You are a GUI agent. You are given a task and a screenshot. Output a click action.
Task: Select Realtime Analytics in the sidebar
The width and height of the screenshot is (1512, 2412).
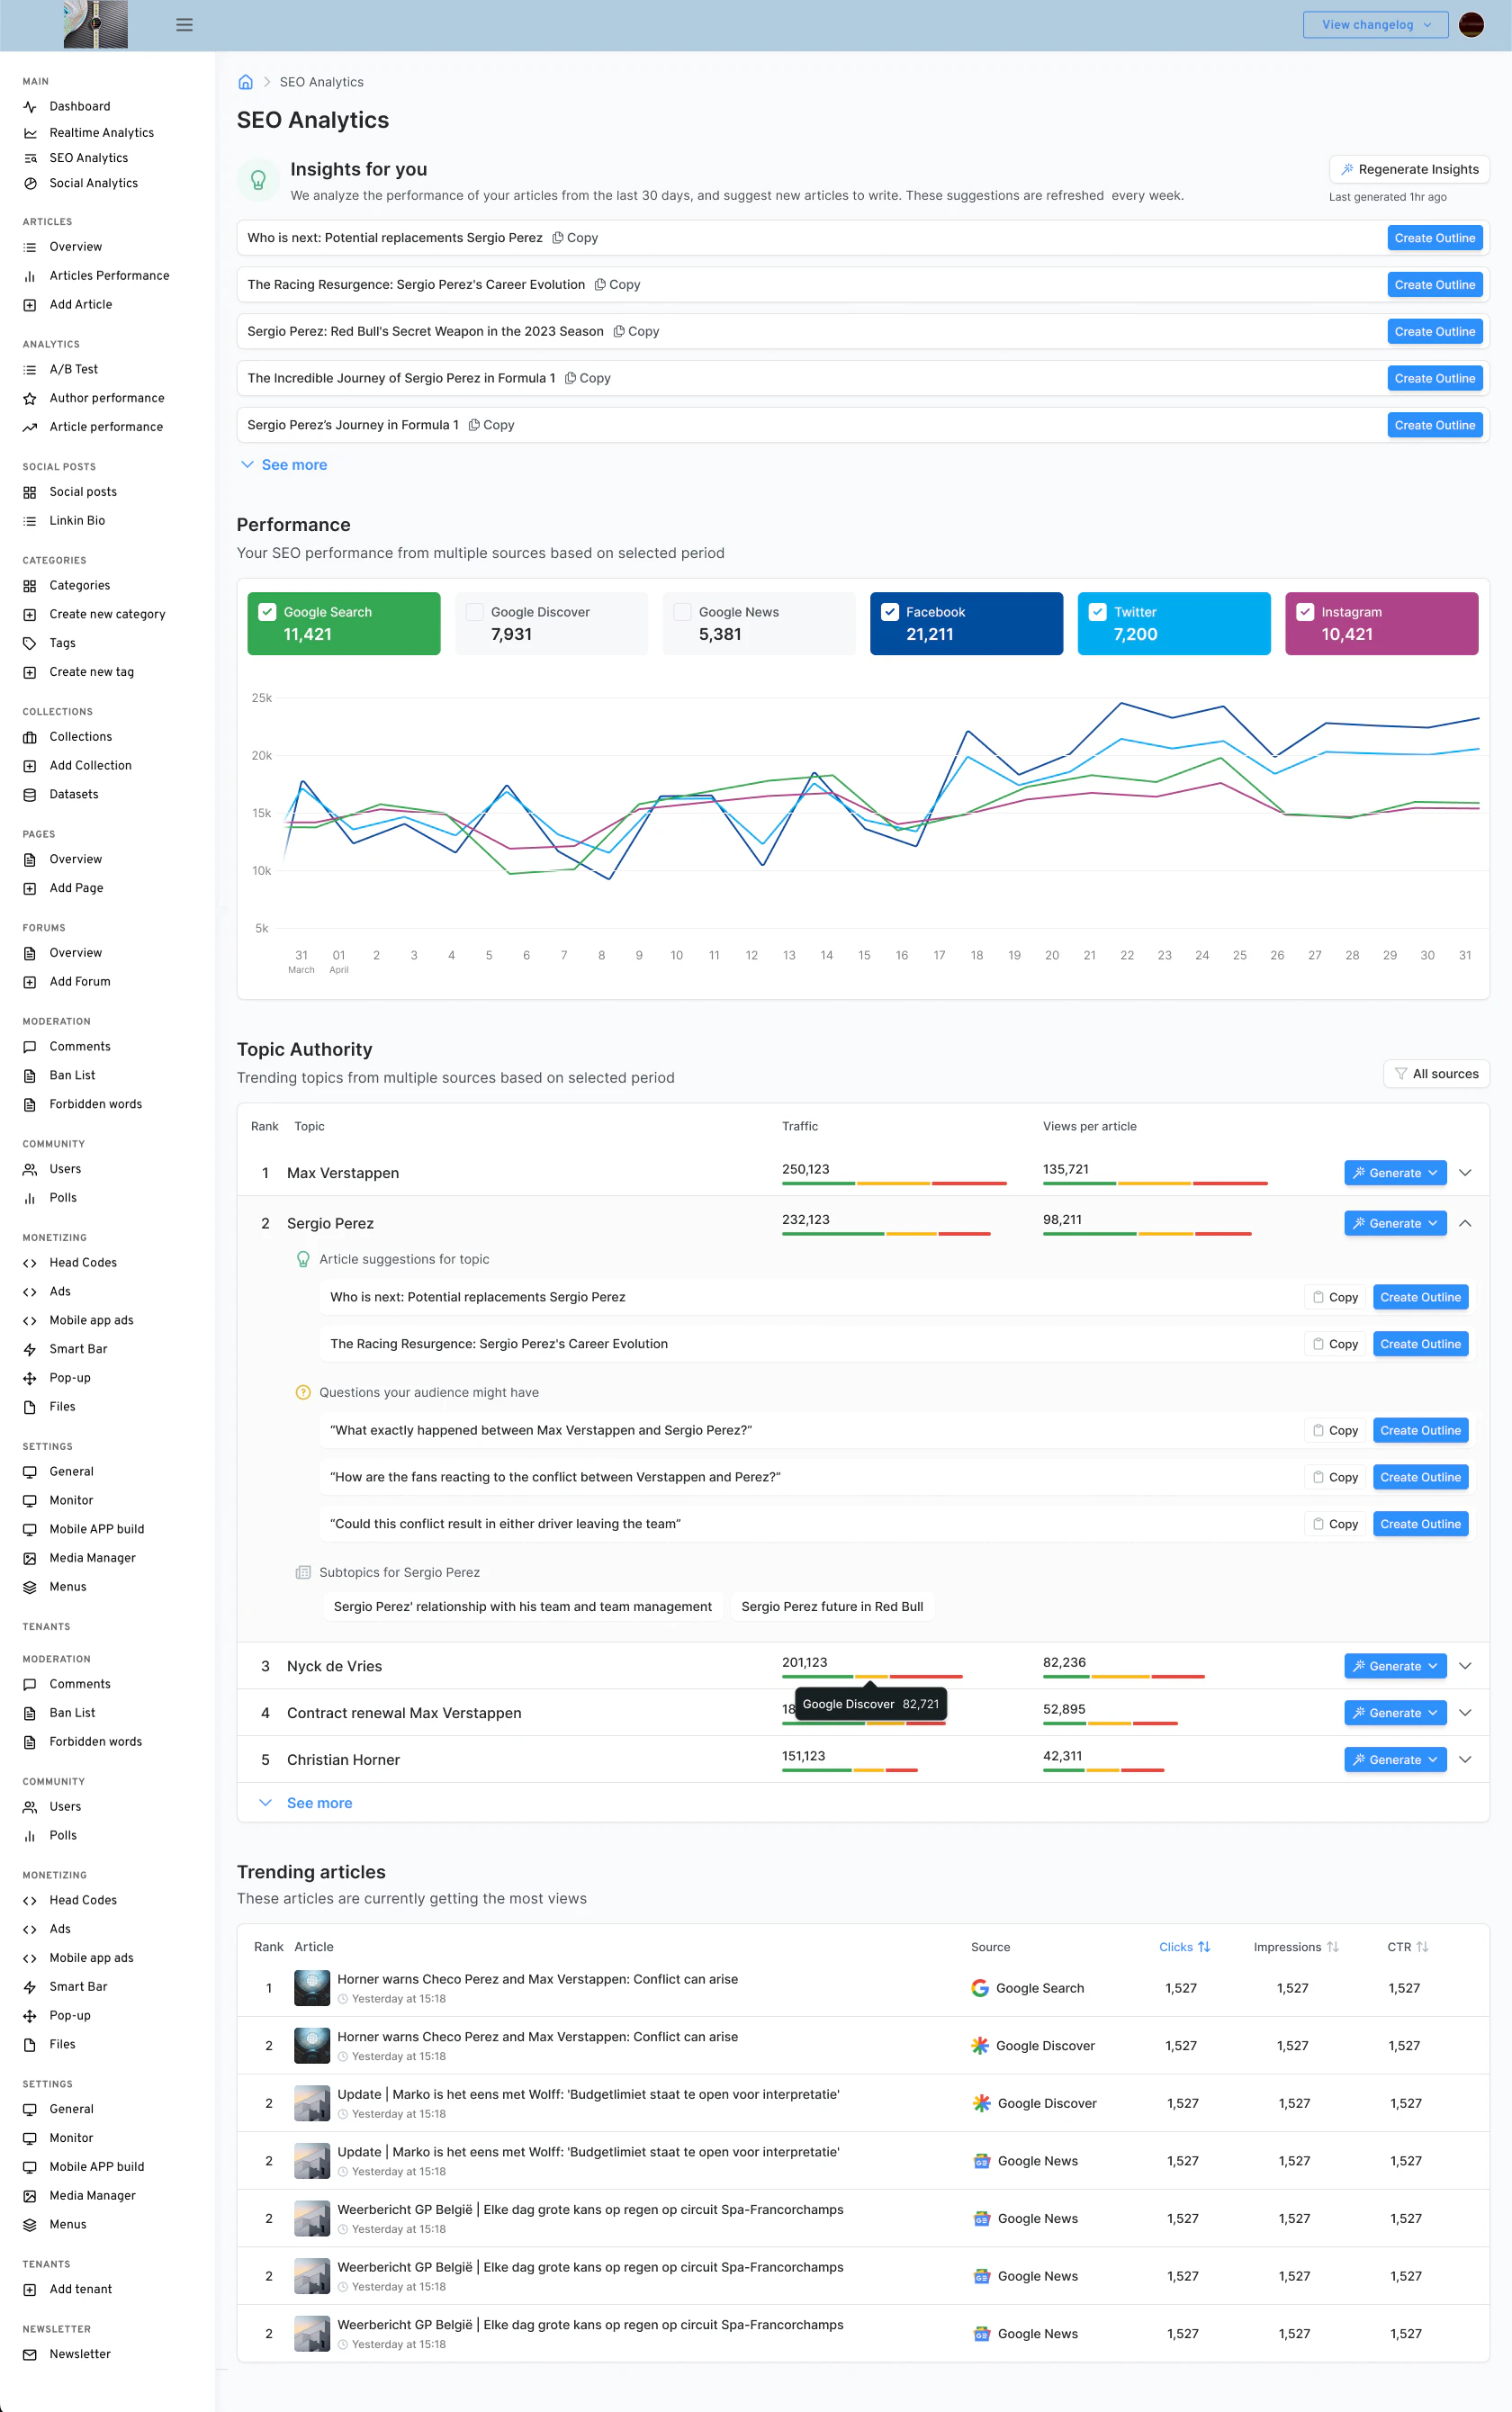(x=101, y=132)
